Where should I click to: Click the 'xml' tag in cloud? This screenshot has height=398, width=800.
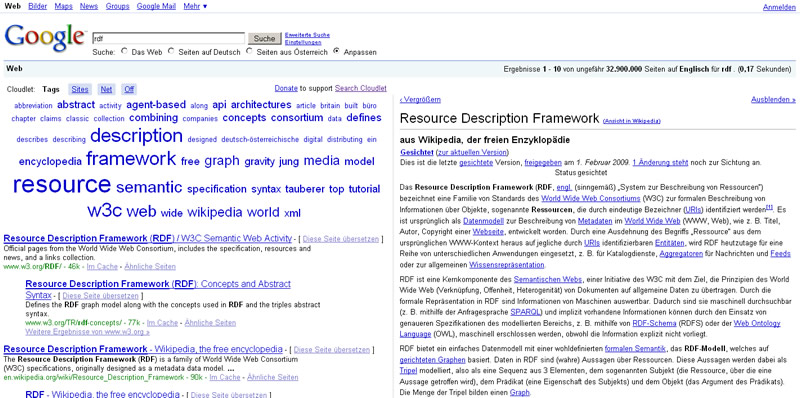(292, 213)
